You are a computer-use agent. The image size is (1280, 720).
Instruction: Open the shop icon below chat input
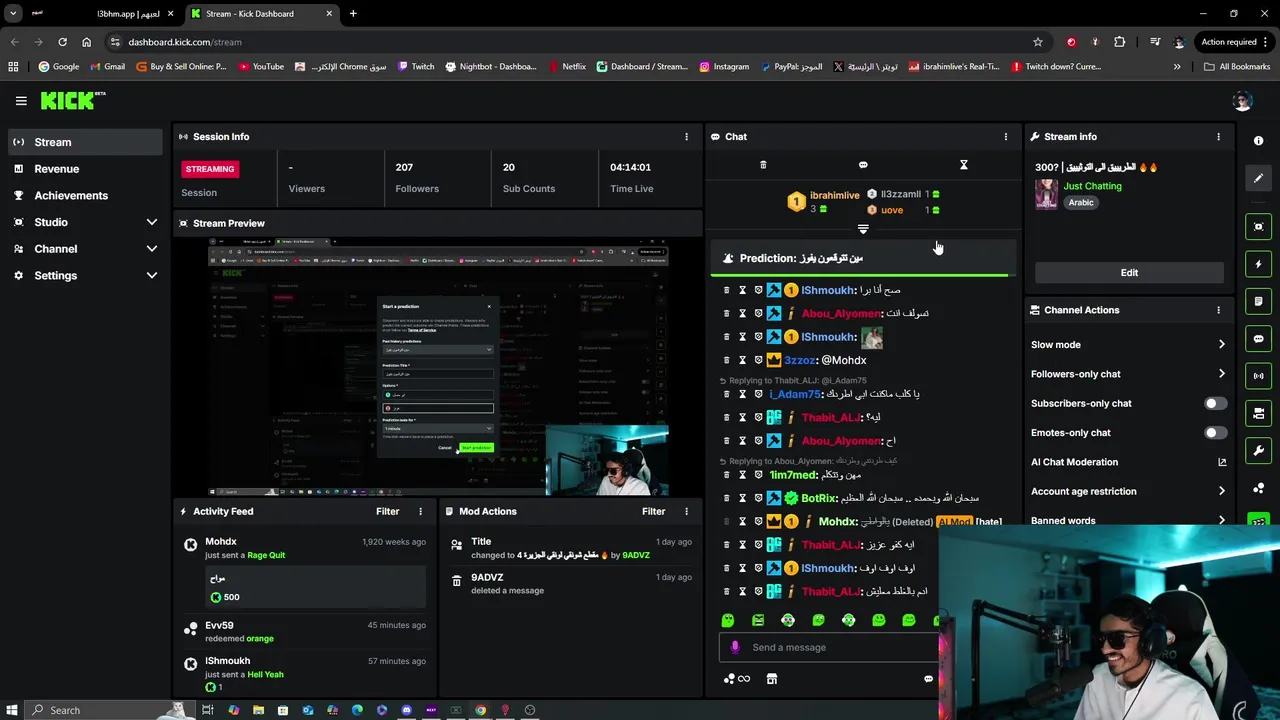(771, 679)
